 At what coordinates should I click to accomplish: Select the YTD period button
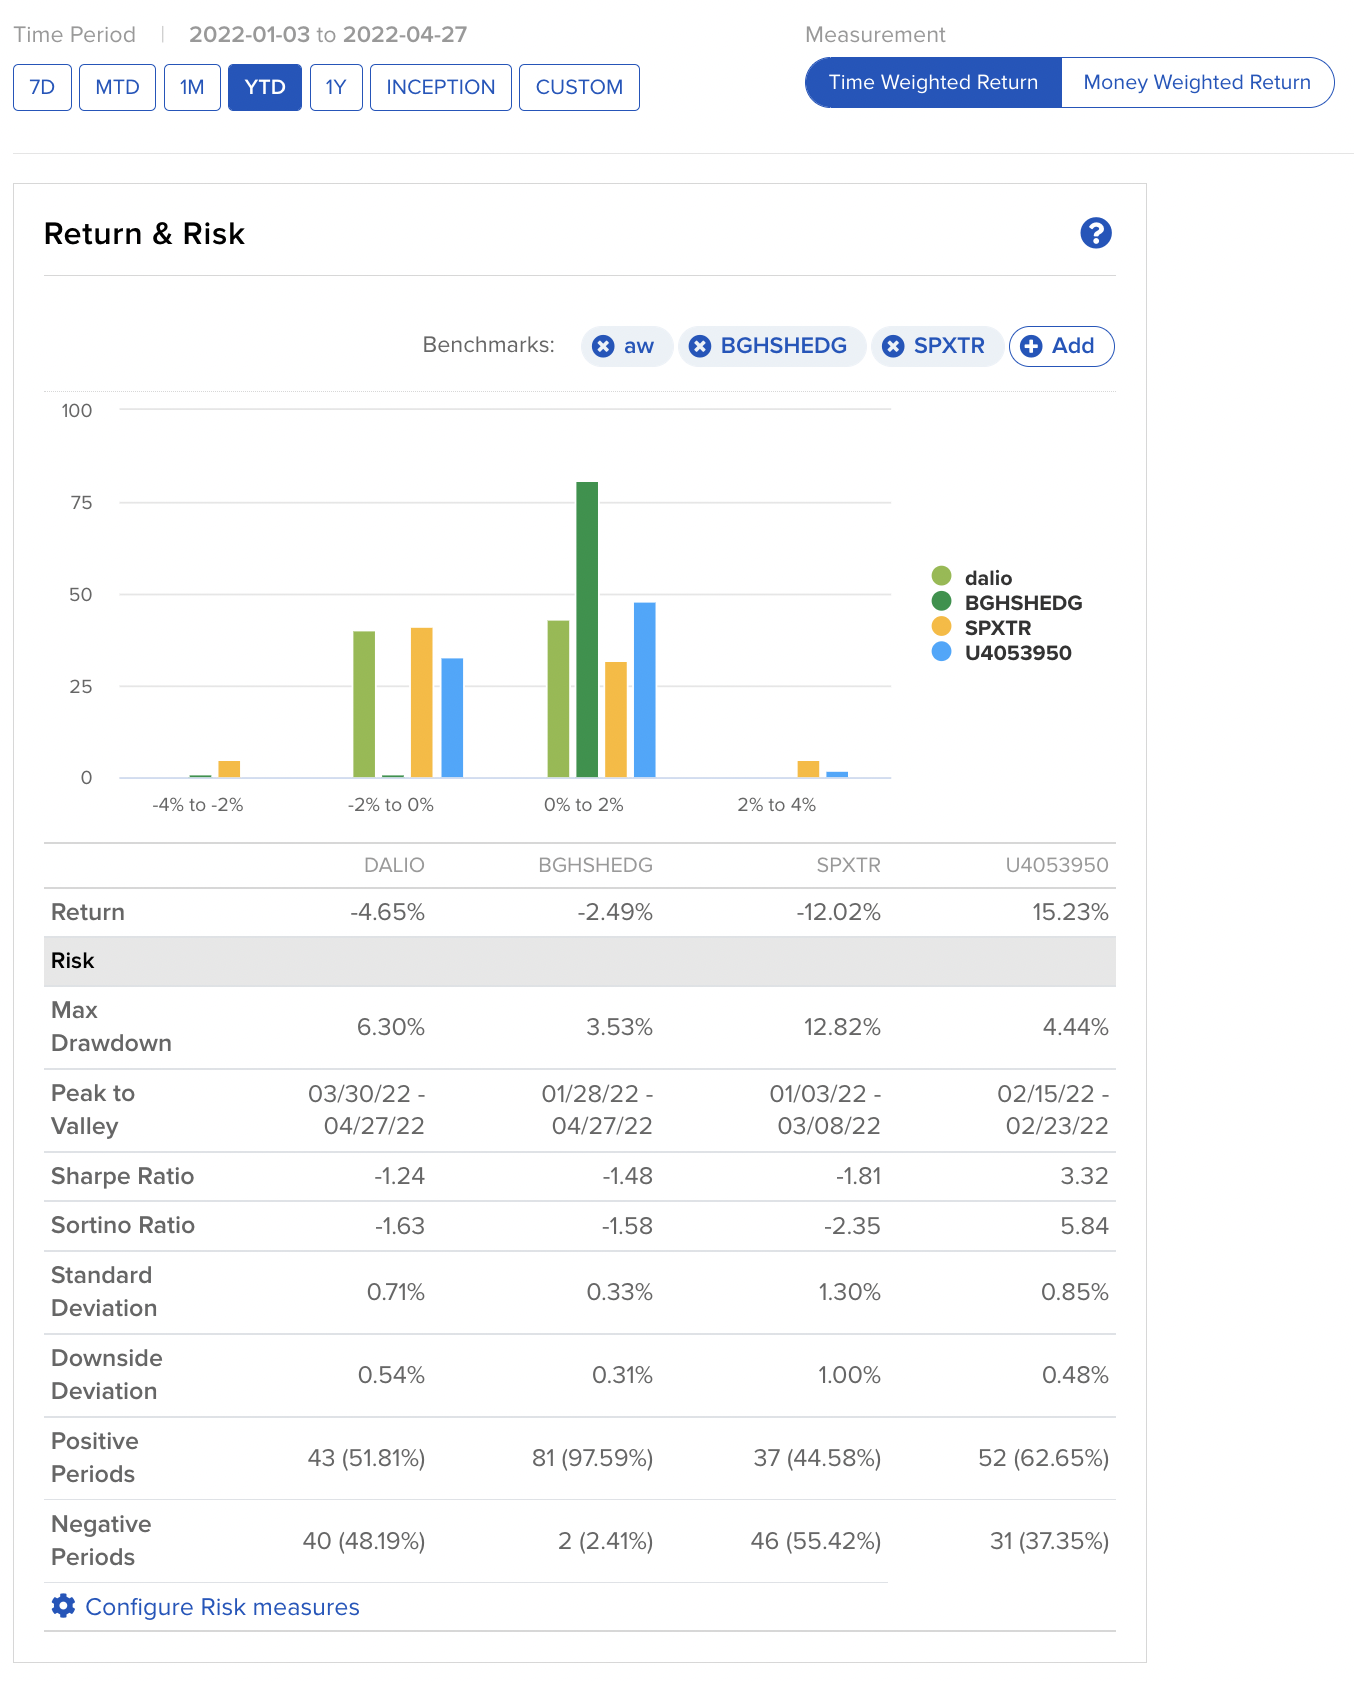pos(265,87)
